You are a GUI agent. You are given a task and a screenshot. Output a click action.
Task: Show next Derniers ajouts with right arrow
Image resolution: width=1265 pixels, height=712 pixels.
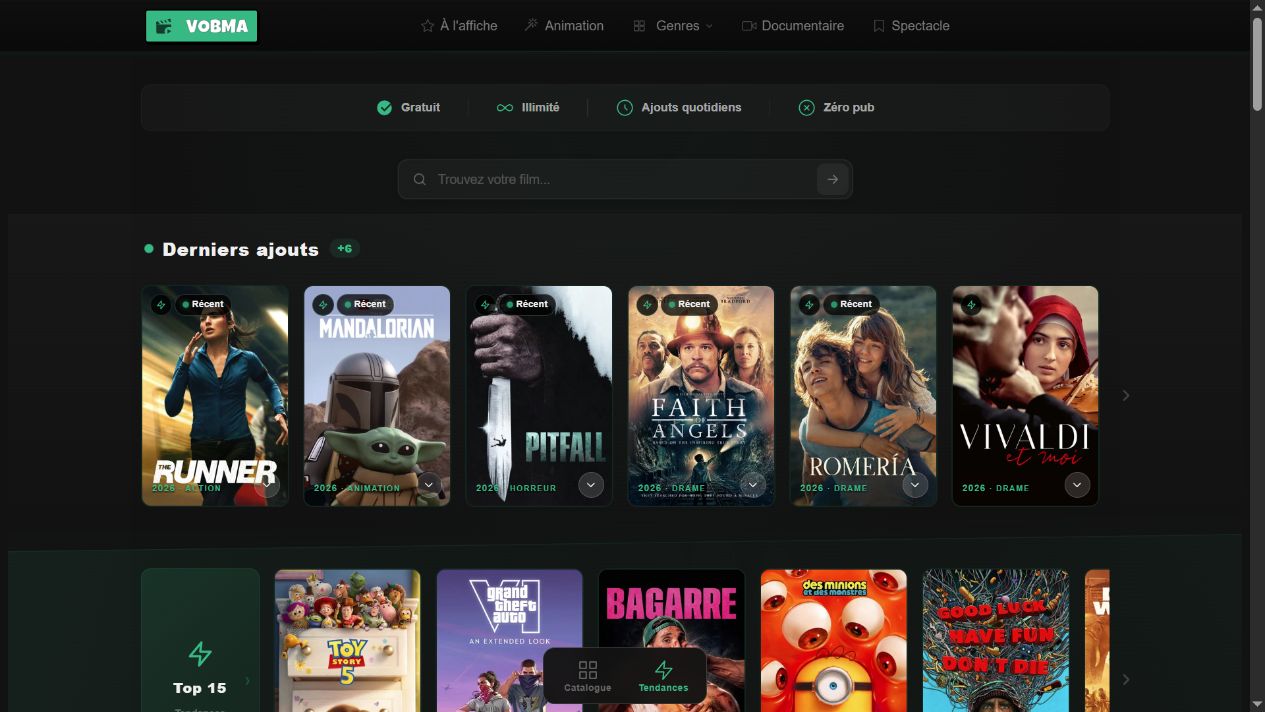point(1126,396)
